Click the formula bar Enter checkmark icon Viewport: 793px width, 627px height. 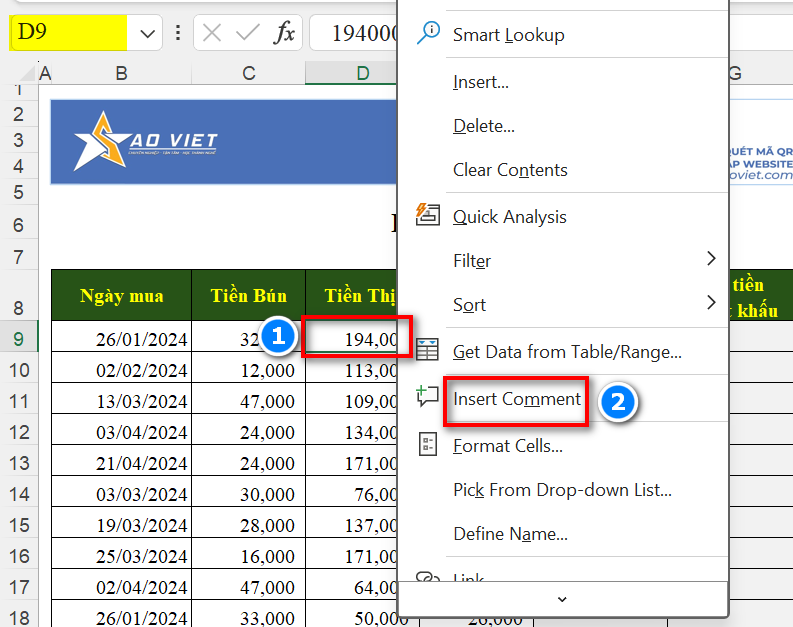(247, 33)
